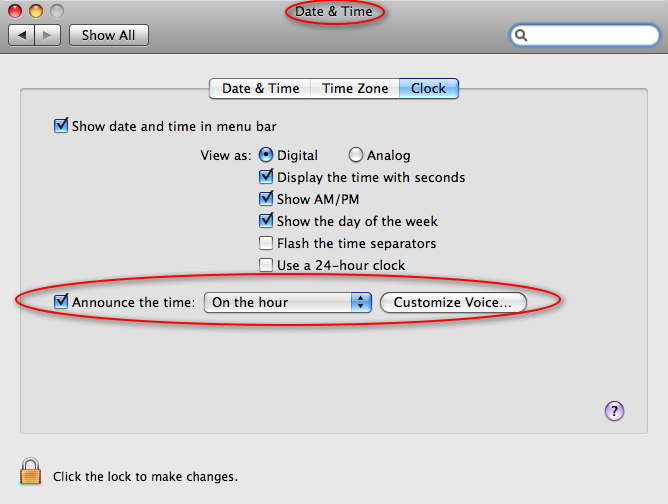Click the purple help question mark icon
Screen dimensions: 668x504
point(614,411)
